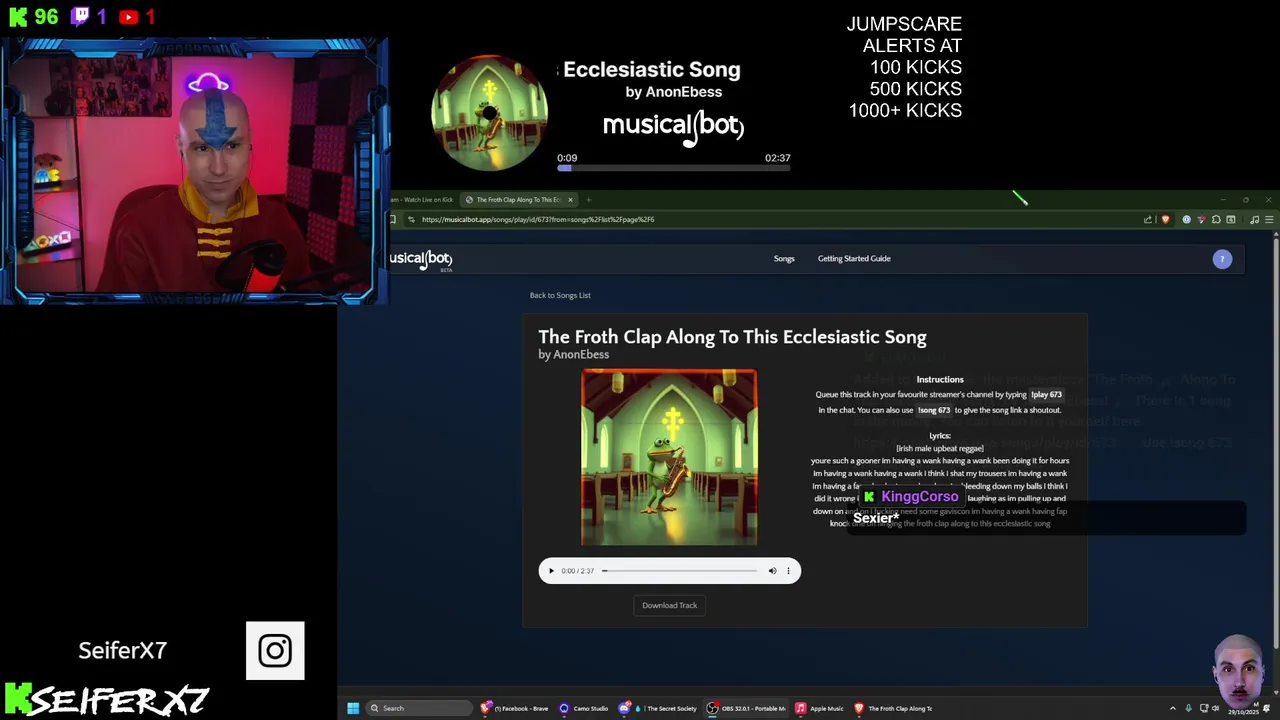The height and width of the screenshot is (720, 1280).
Task: Click the microphone icon in the system tray
Action: (x=1189, y=708)
